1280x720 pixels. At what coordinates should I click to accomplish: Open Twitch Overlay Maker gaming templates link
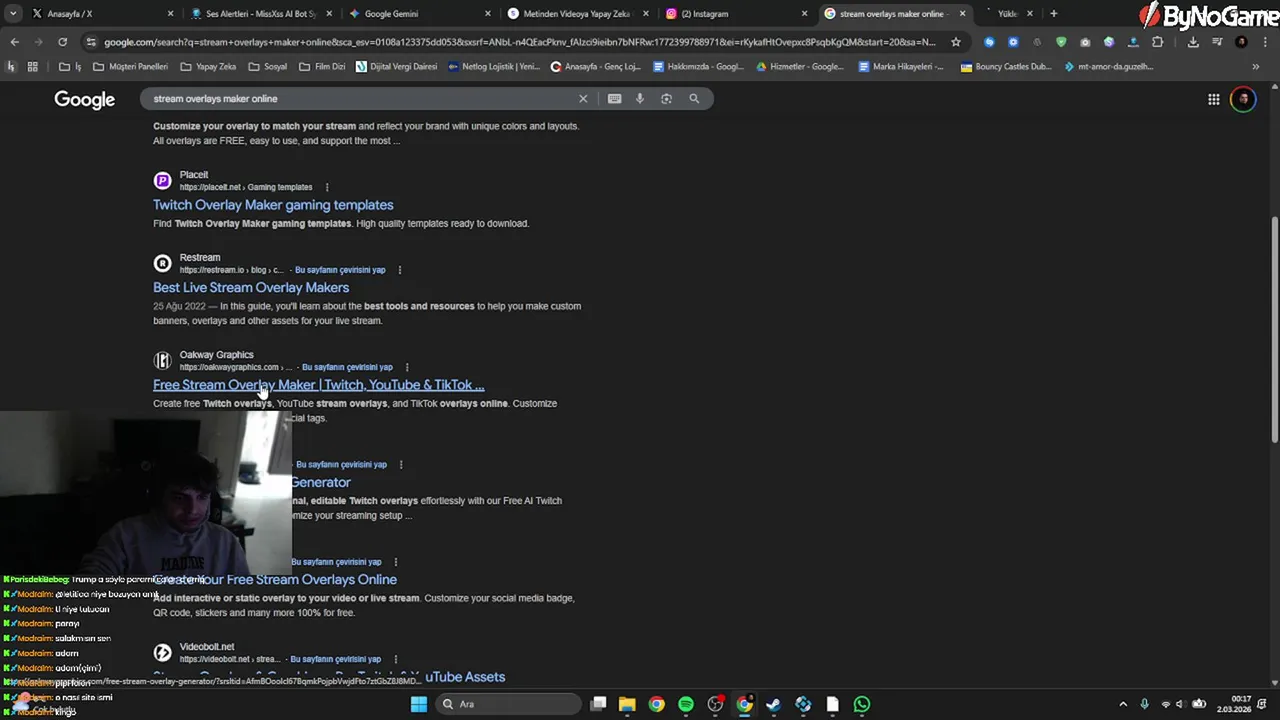[273, 205]
